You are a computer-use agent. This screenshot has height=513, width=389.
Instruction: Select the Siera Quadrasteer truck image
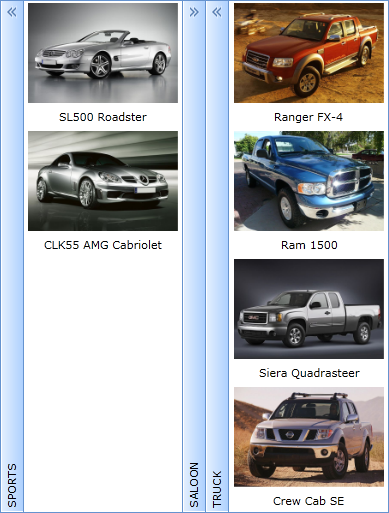[x=309, y=309]
